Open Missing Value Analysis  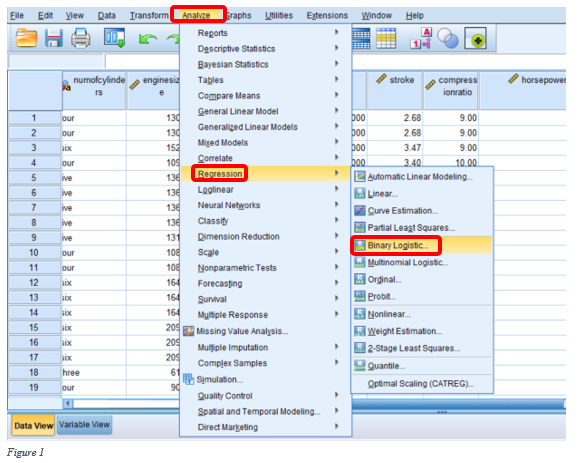coord(266,331)
